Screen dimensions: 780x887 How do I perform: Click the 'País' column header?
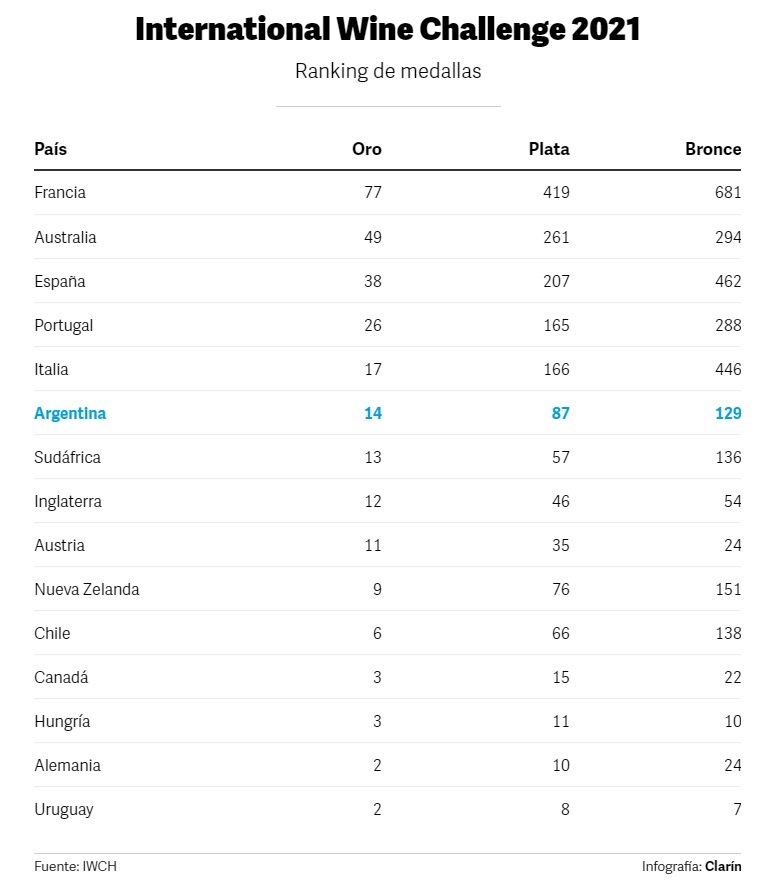pos(50,149)
